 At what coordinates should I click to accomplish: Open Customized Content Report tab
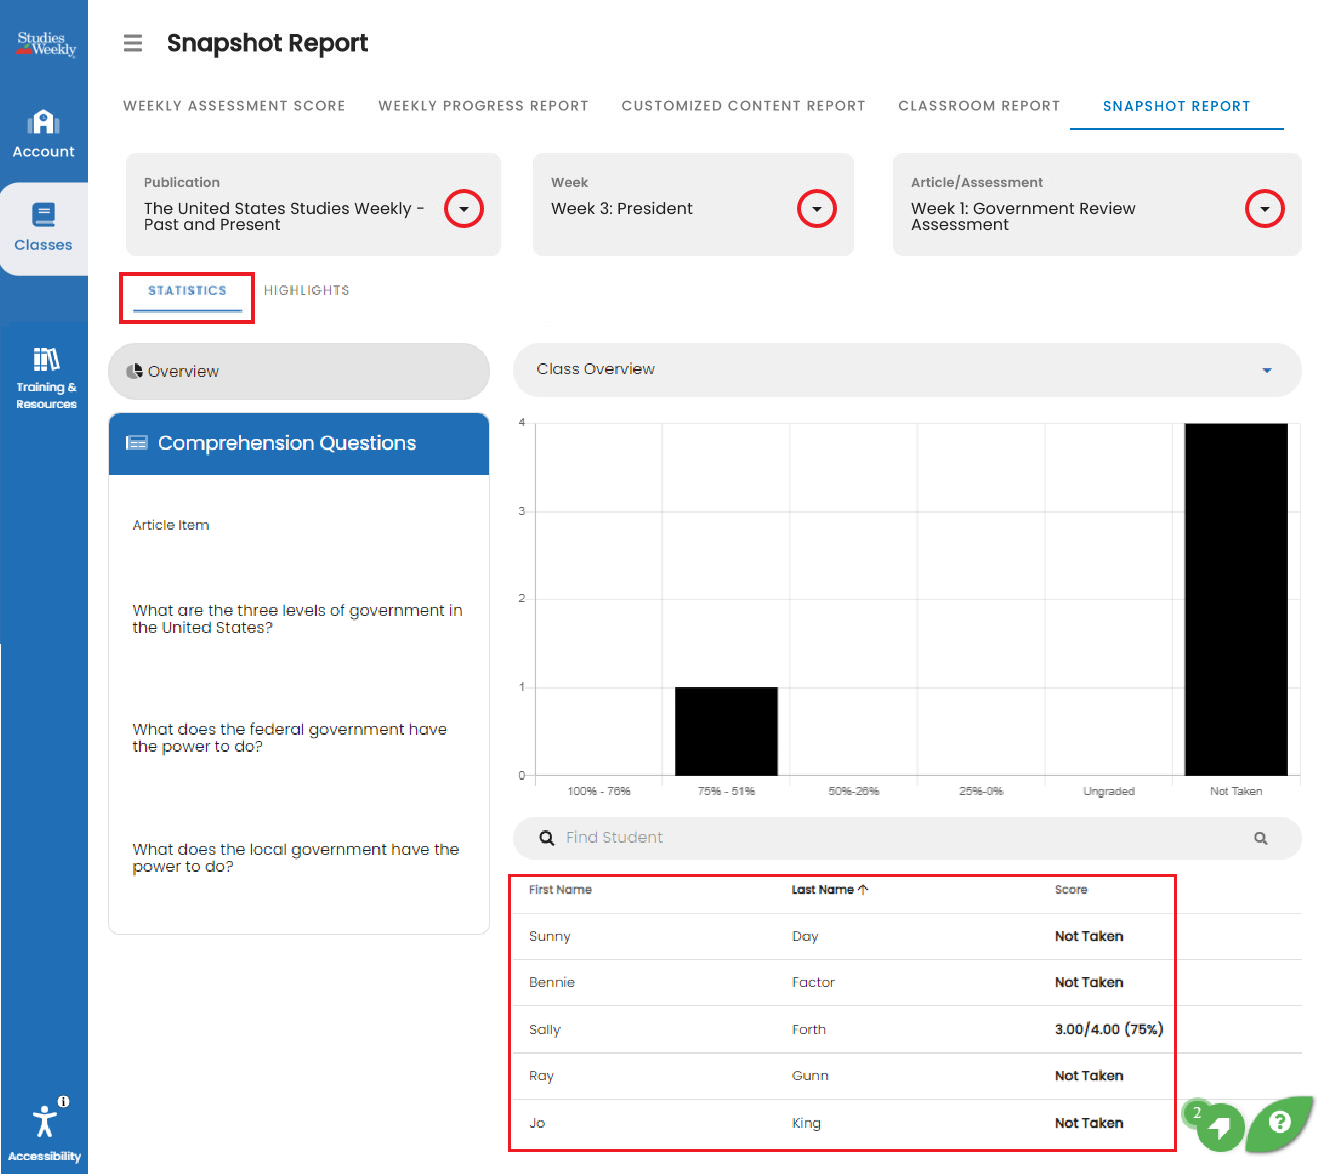click(x=743, y=106)
